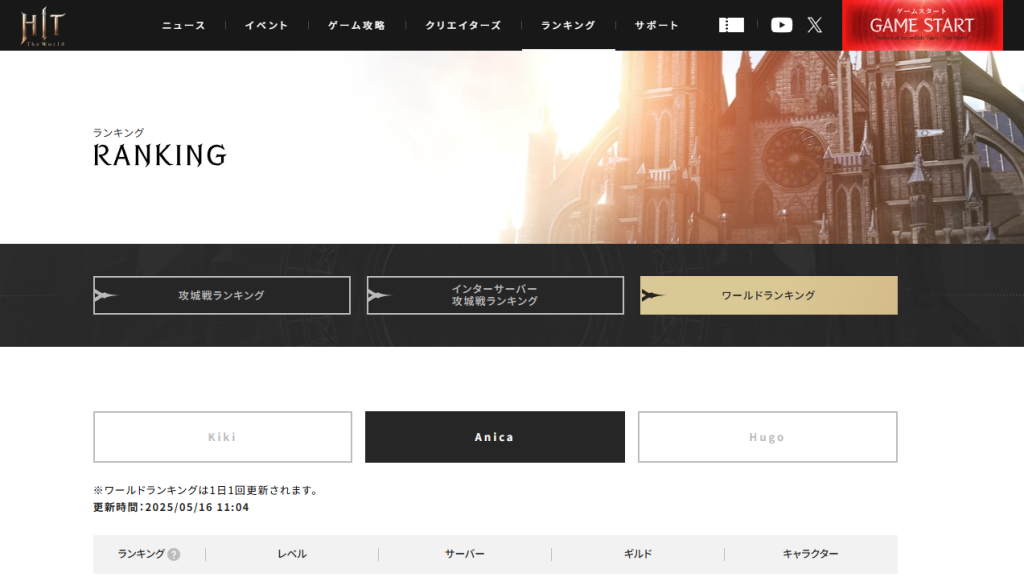Select the ワールドランキング button
Image resolution: width=1024 pixels, height=577 pixels.
pyautogui.click(x=768, y=295)
